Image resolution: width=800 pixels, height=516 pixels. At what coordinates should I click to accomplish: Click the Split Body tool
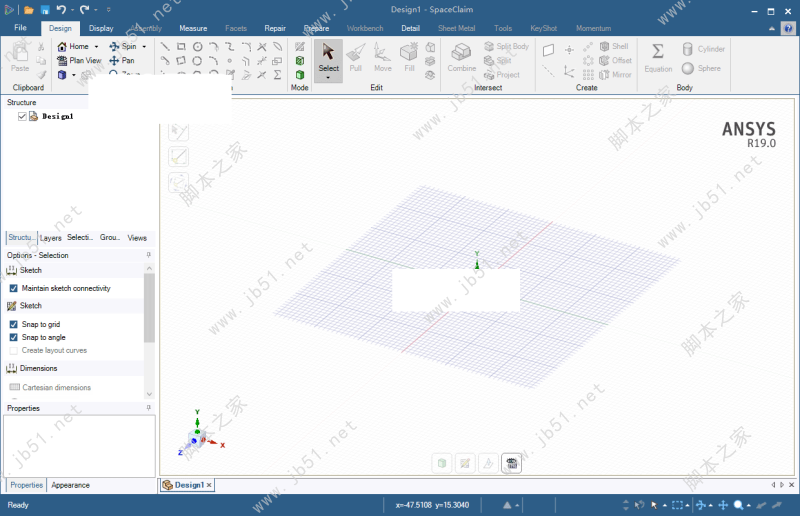coord(507,46)
